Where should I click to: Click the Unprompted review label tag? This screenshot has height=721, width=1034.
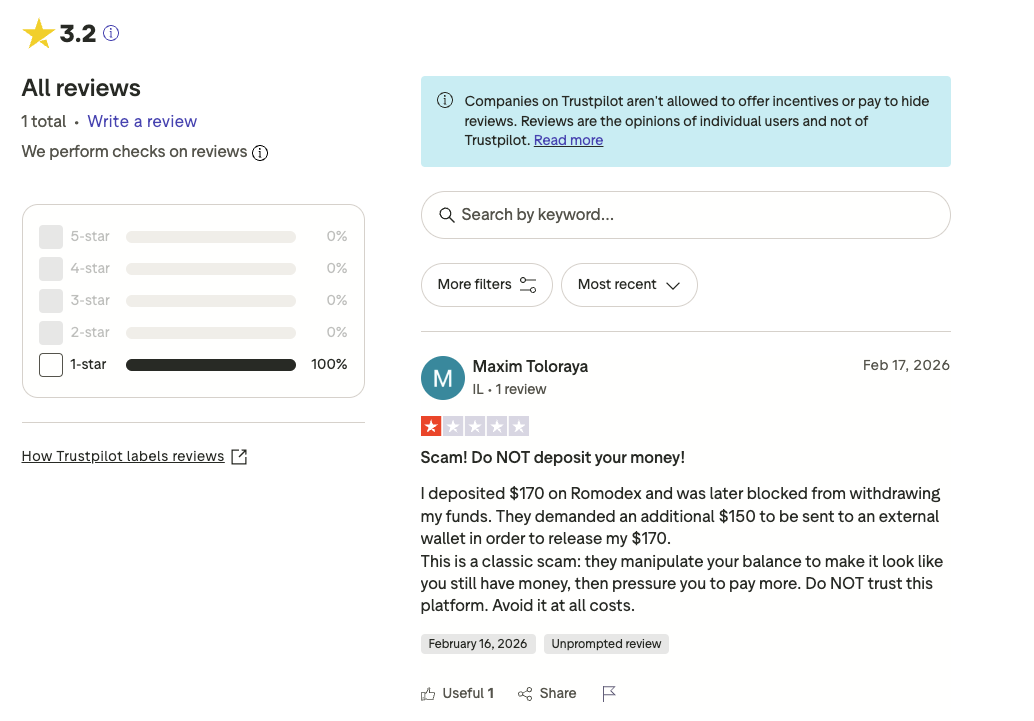click(x=606, y=644)
